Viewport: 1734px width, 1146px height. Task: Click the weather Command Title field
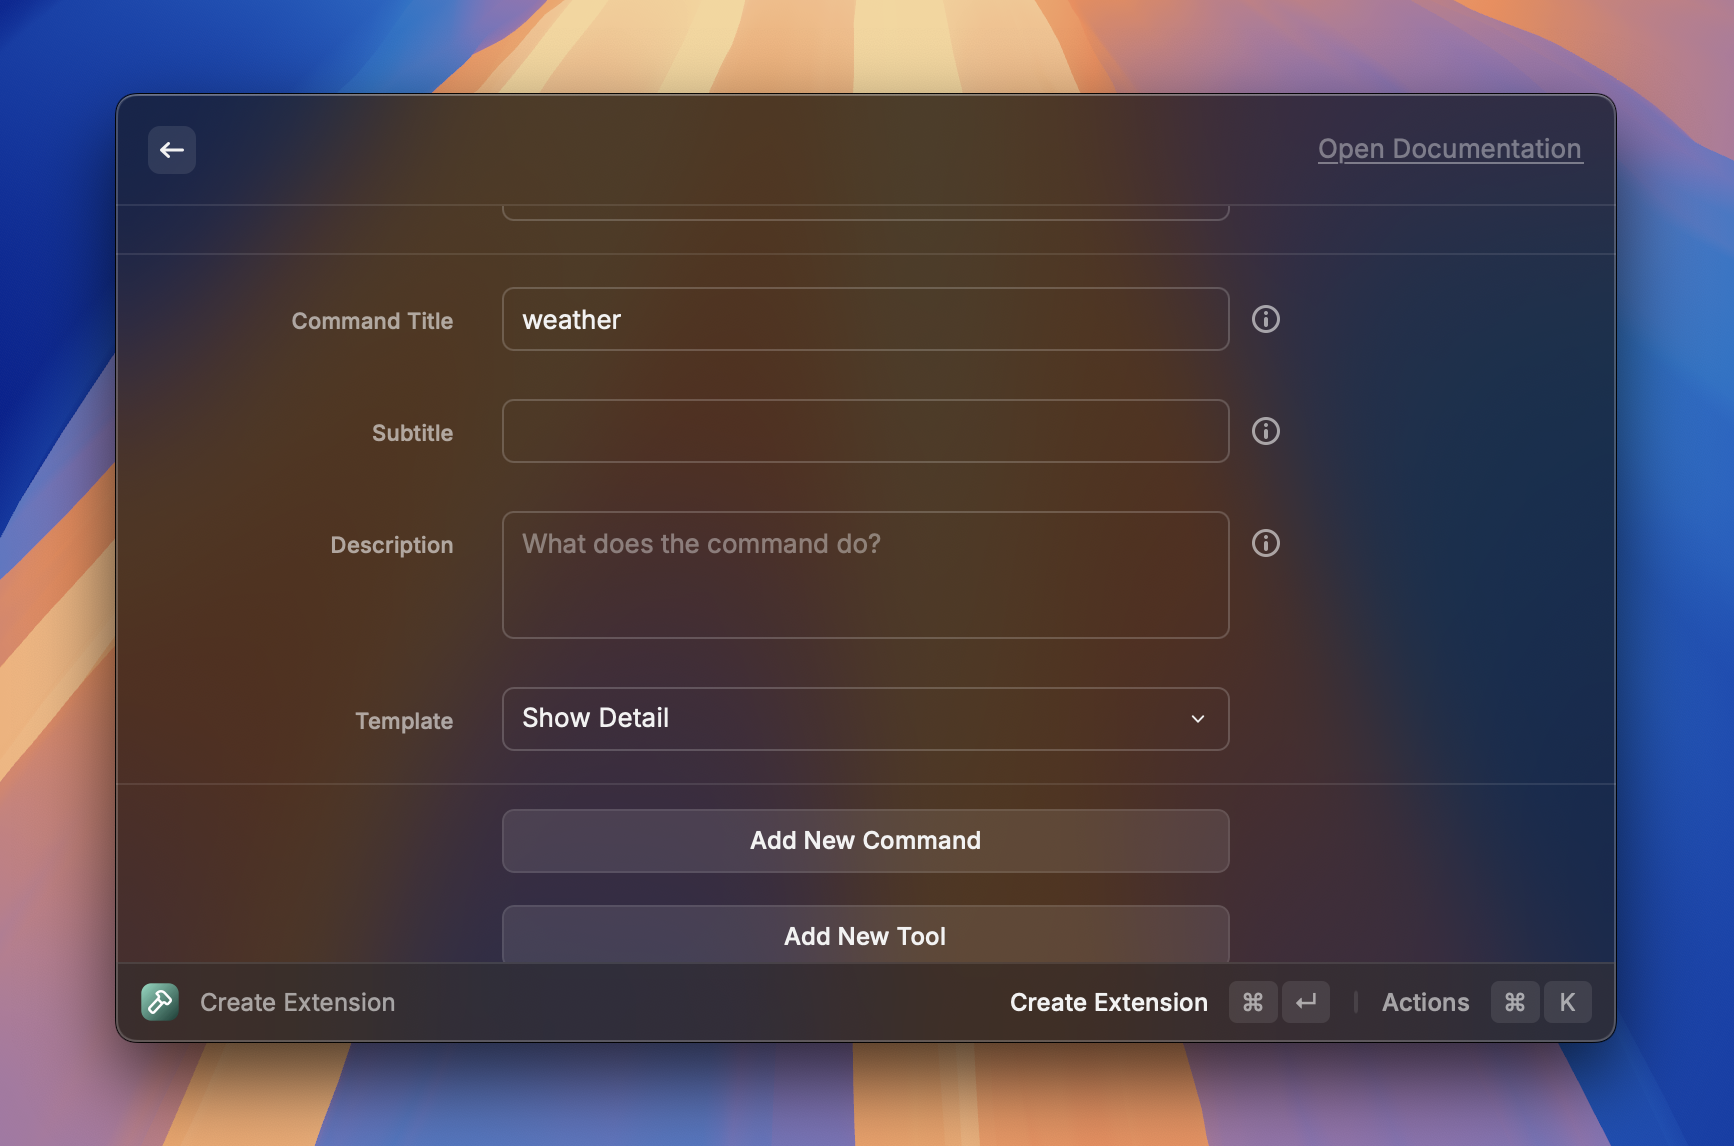865,319
